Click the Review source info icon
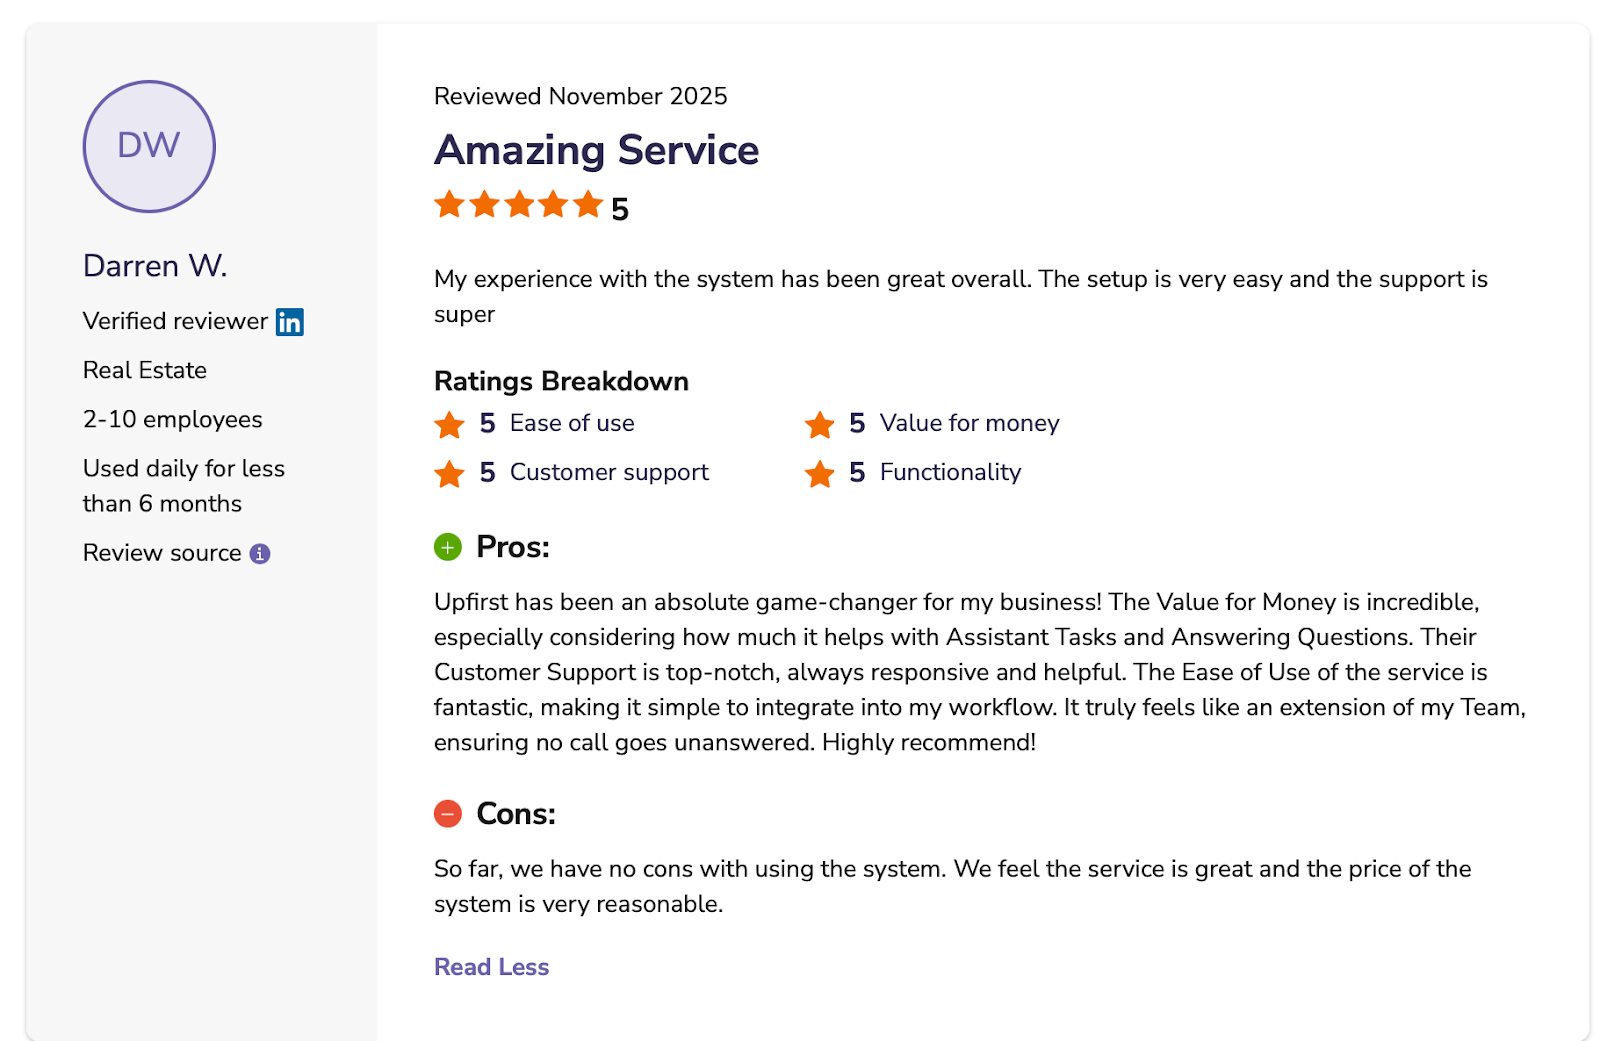This screenshot has height=1041, width=1600. (260, 554)
